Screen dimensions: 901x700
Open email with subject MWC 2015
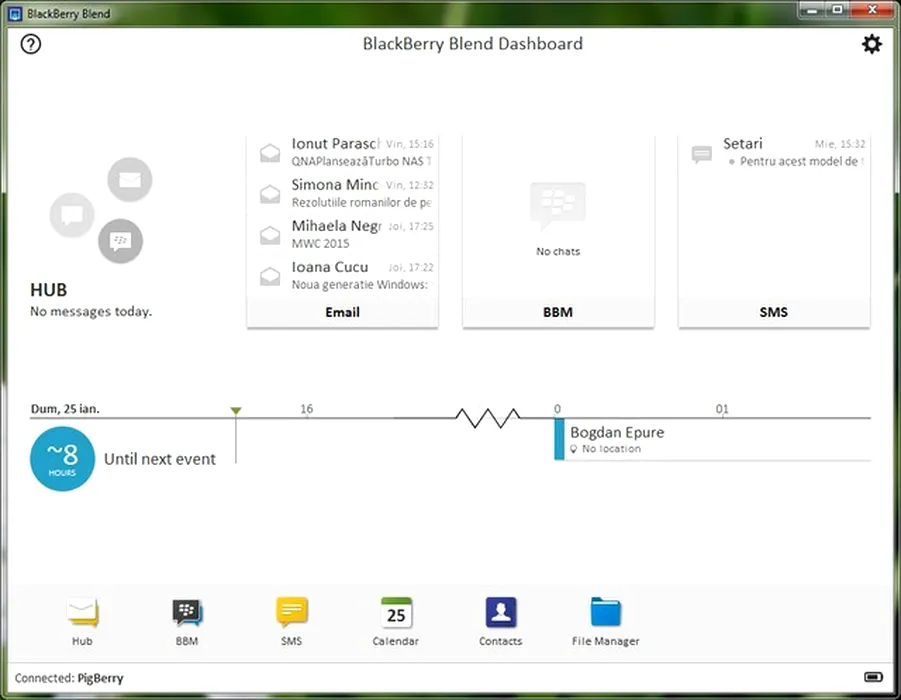click(342, 234)
